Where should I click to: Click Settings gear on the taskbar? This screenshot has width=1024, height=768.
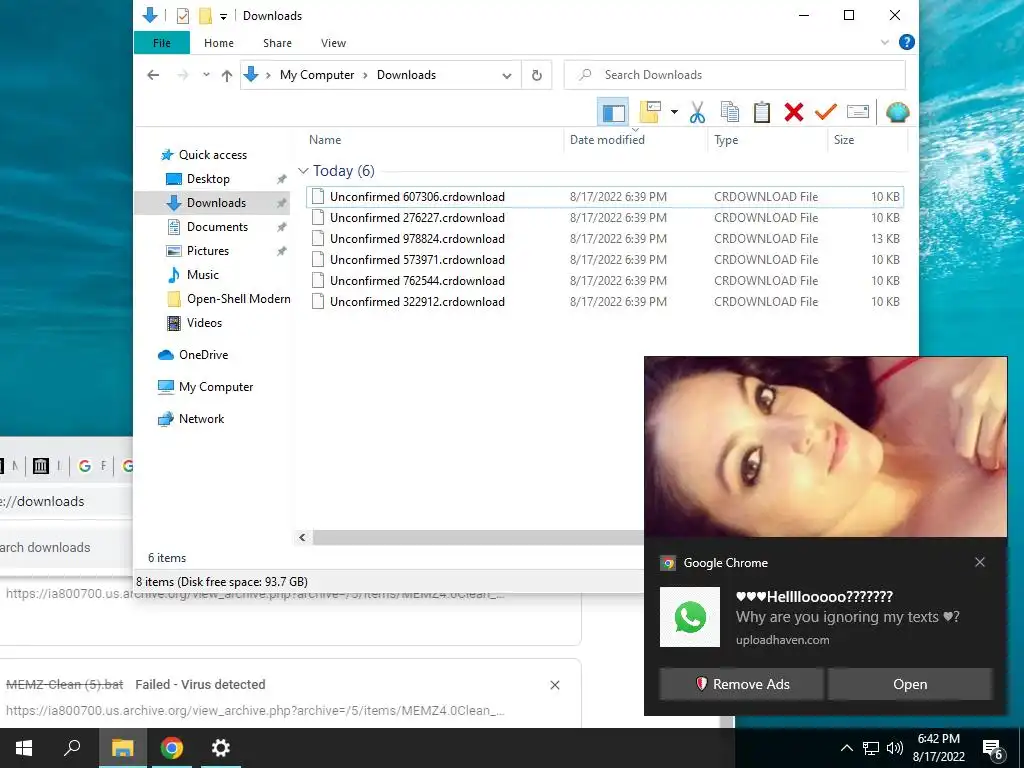point(221,748)
